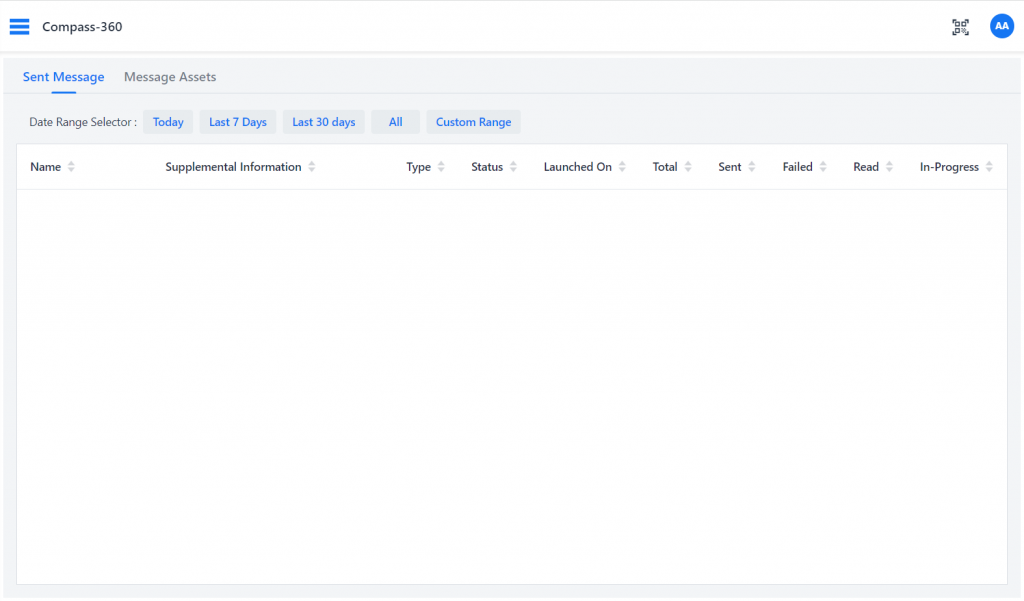Click the Supplemental Information header text
The image size is (1024, 601).
pos(233,167)
